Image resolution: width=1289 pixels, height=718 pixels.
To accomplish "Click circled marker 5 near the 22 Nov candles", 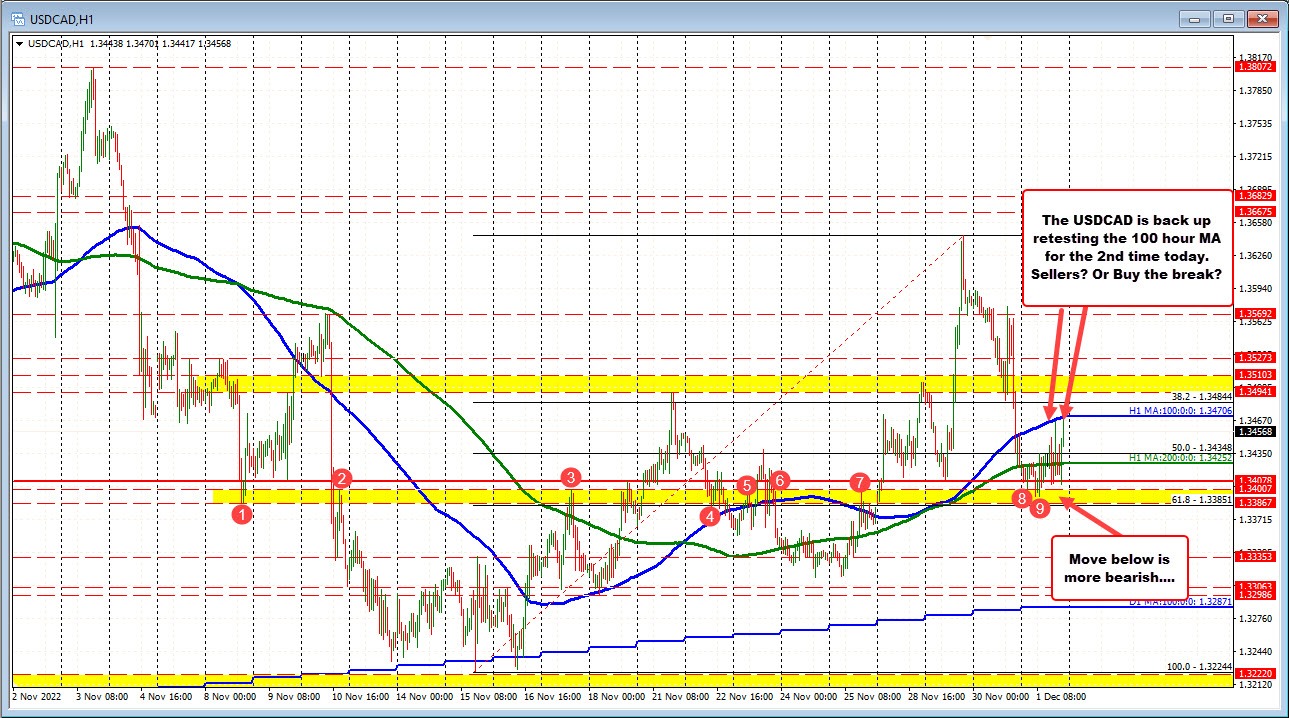I will click(x=745, y=485).
